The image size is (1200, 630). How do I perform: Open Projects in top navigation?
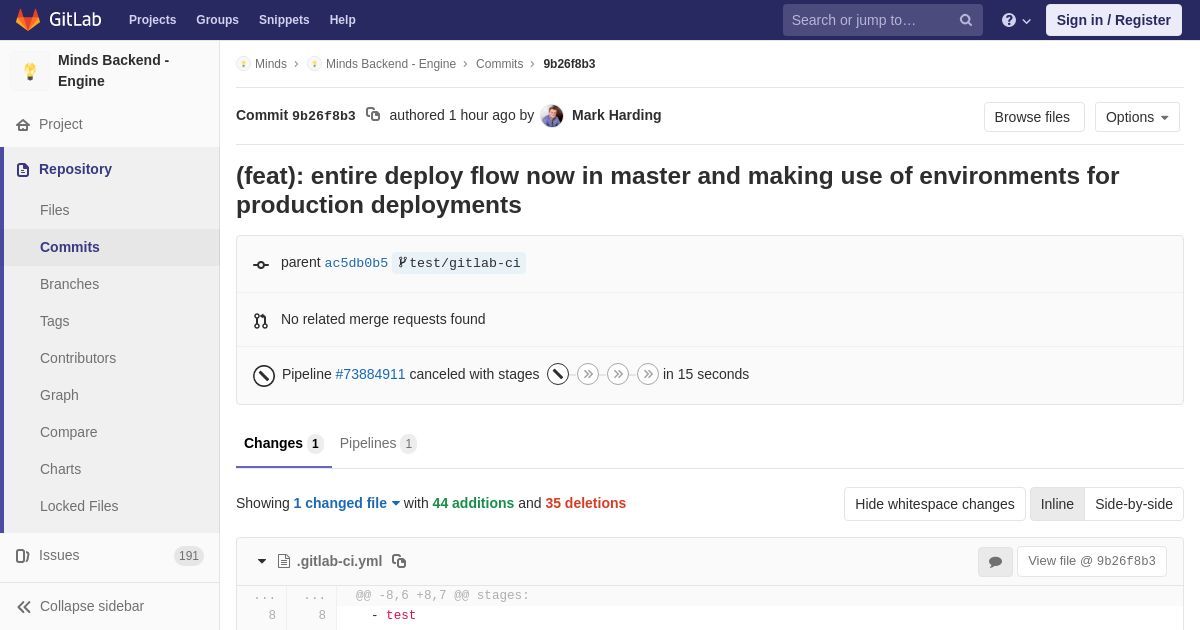pos(152,20)
